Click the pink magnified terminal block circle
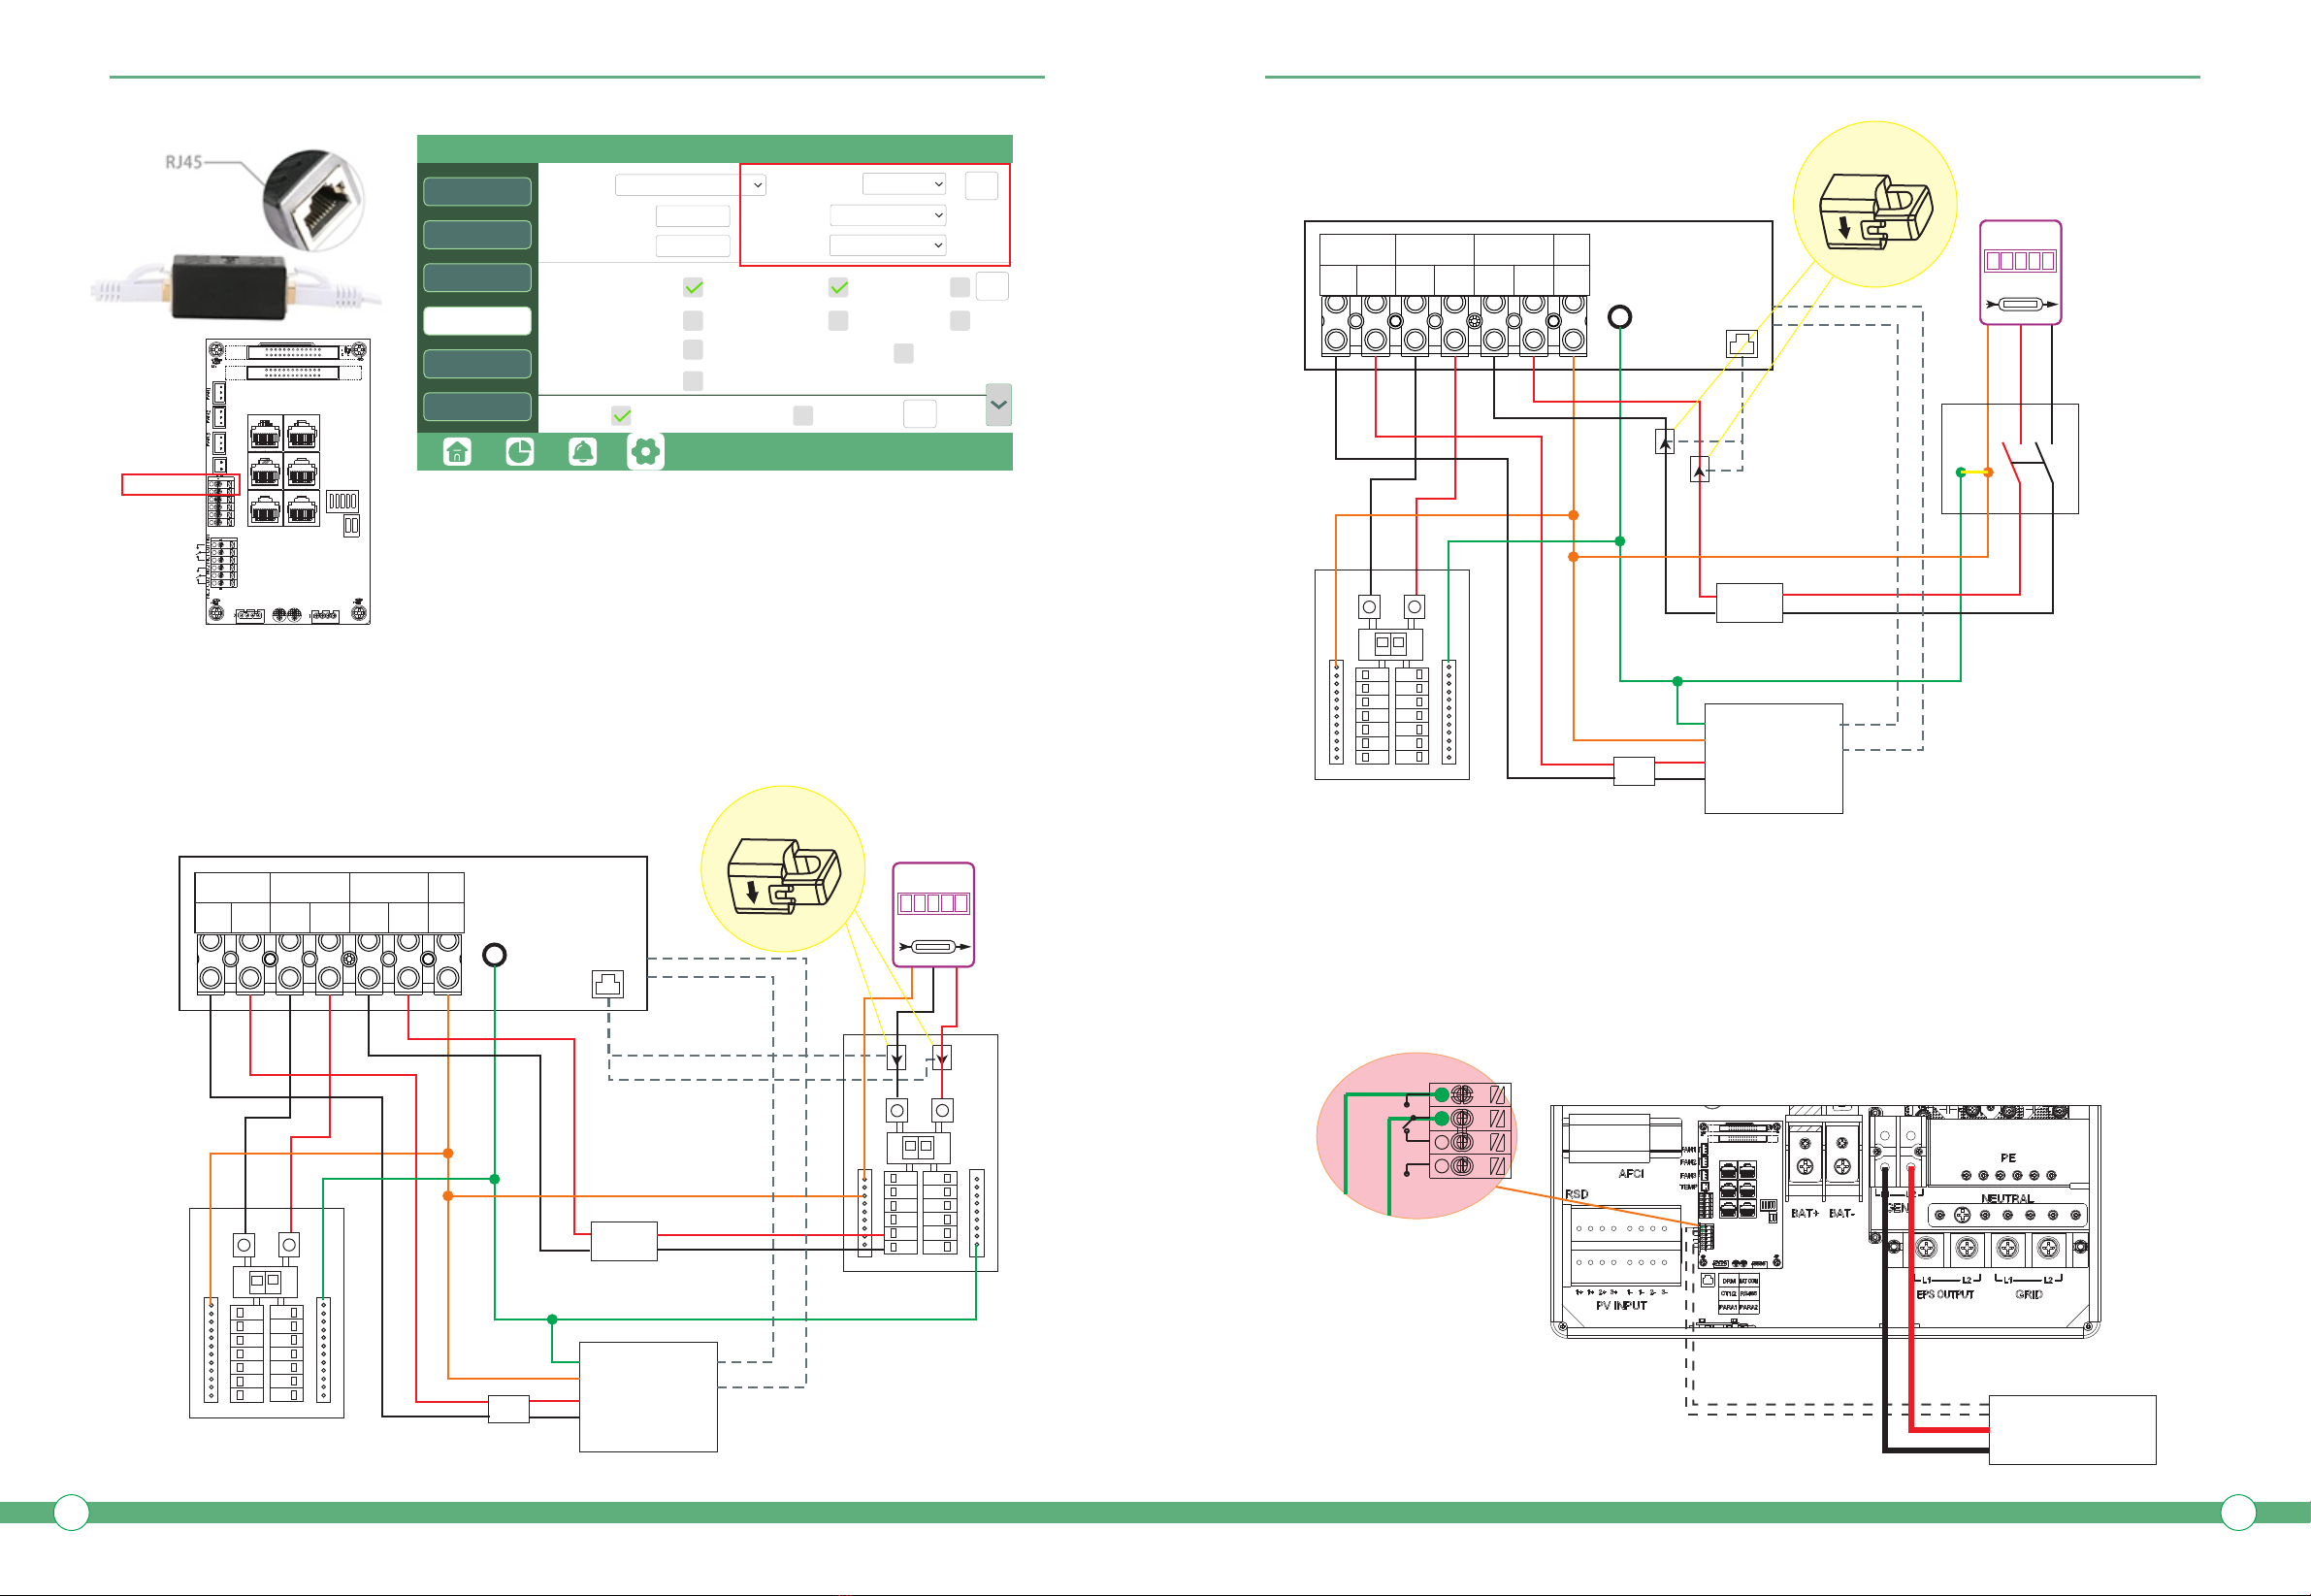The height and width of the screenshot is (1596, 2311). tap(1416, 1135)
